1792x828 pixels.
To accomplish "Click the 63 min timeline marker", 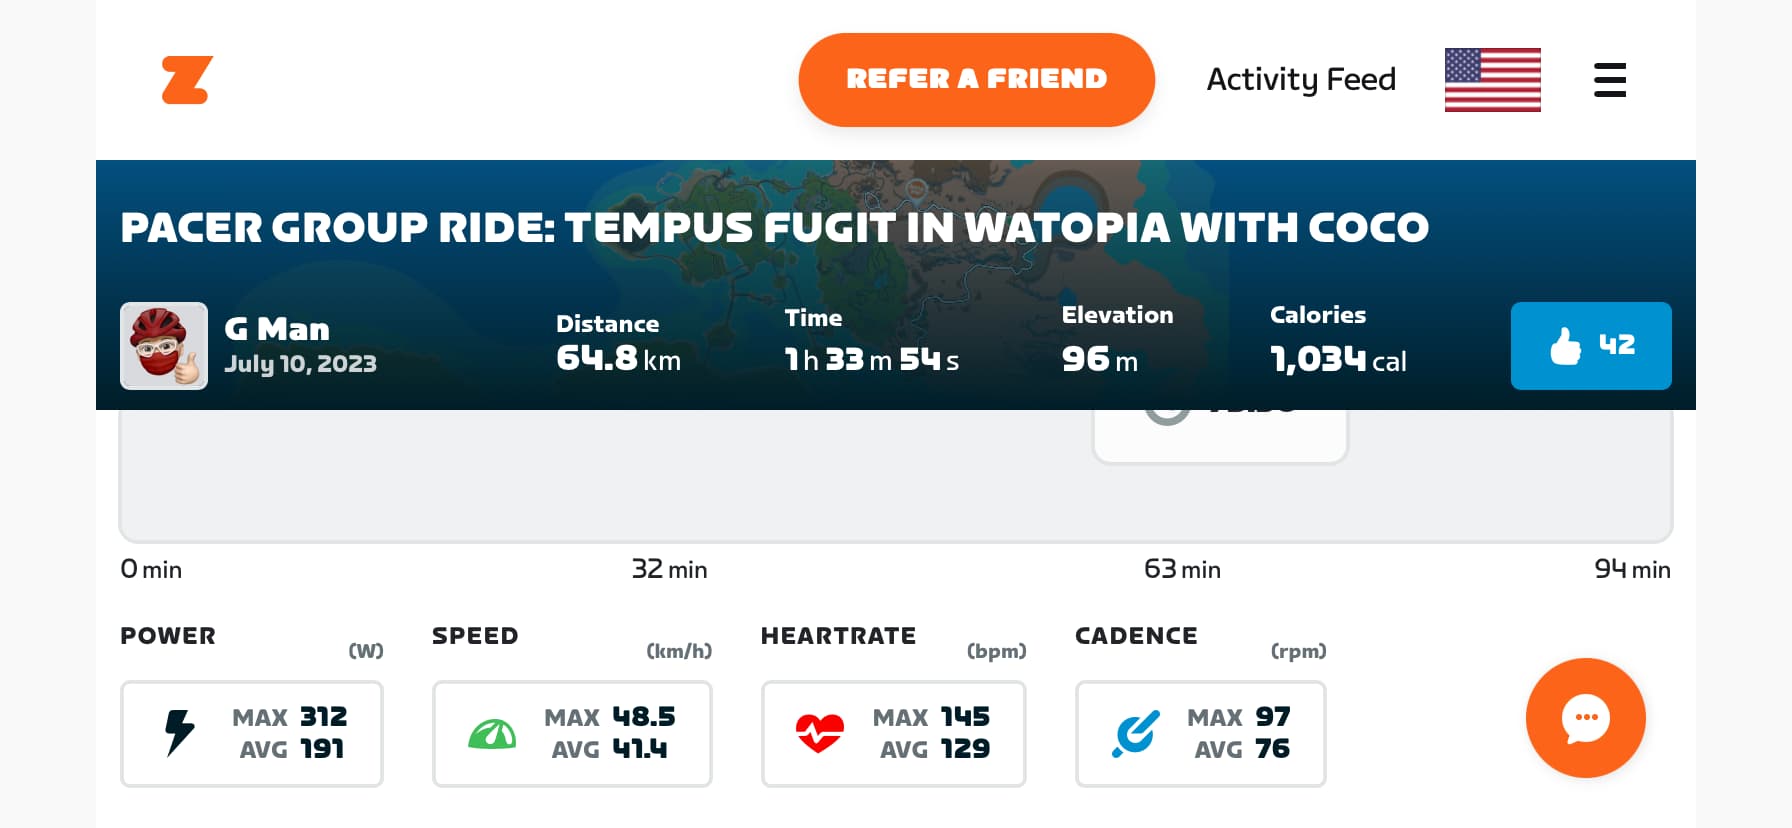I will 1182,569.
